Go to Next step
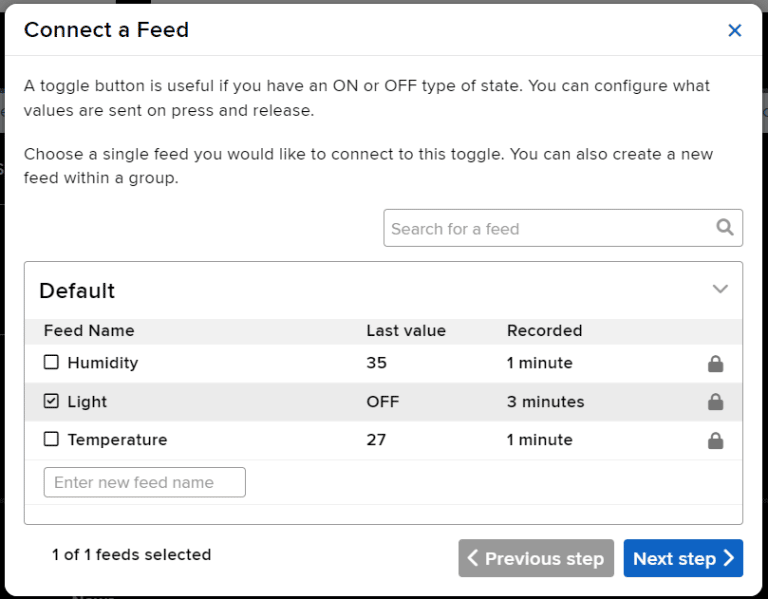 coord(683,558)
